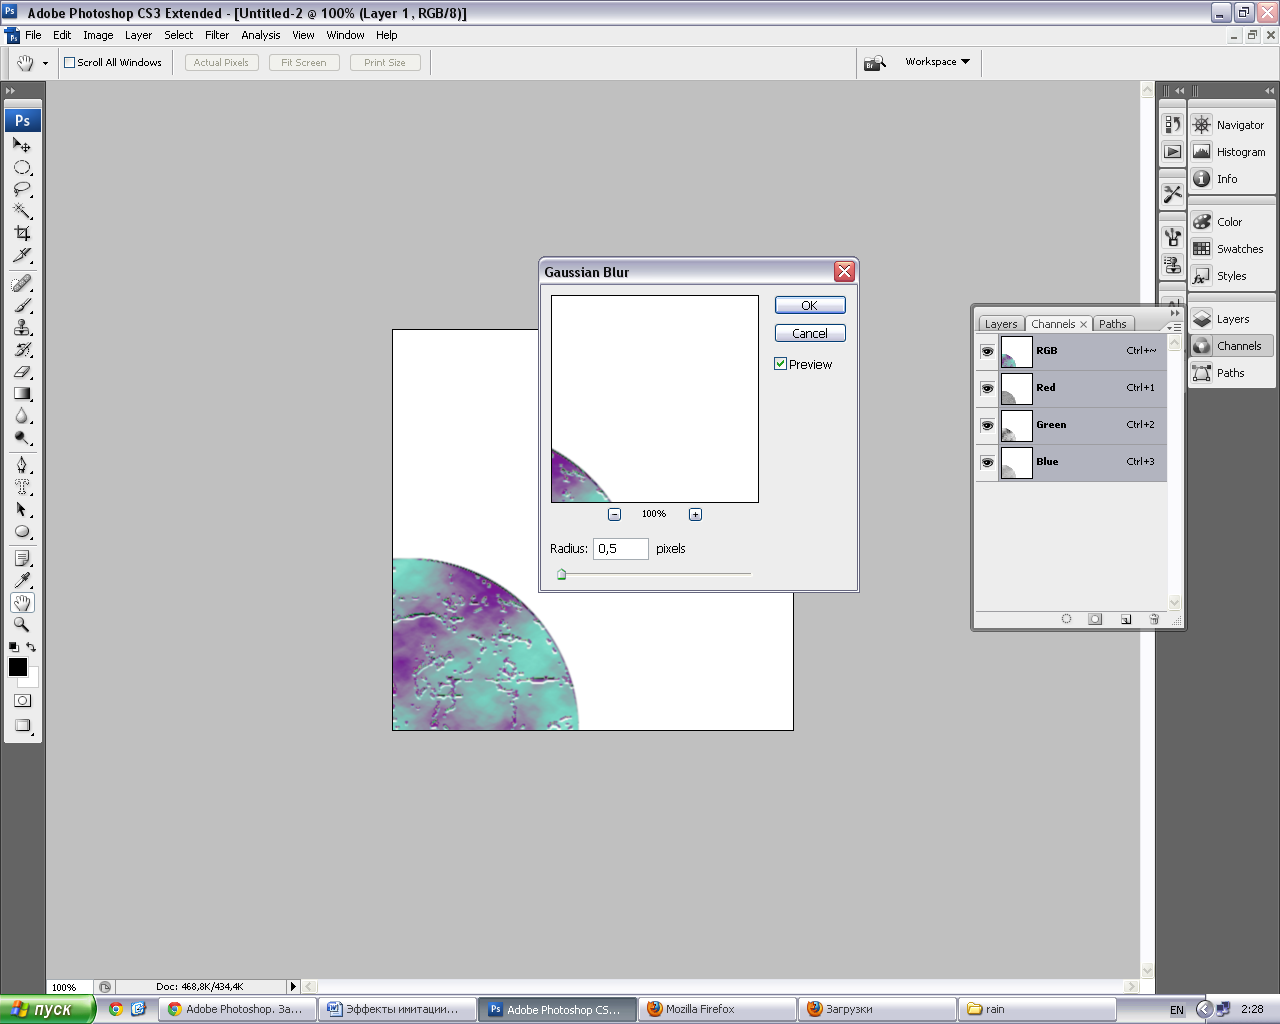The height and width of the screenshot is (1024, 1280).
Task: Click the document zoom percentage field
Action: pyautogui.click(x=70, y=987)
